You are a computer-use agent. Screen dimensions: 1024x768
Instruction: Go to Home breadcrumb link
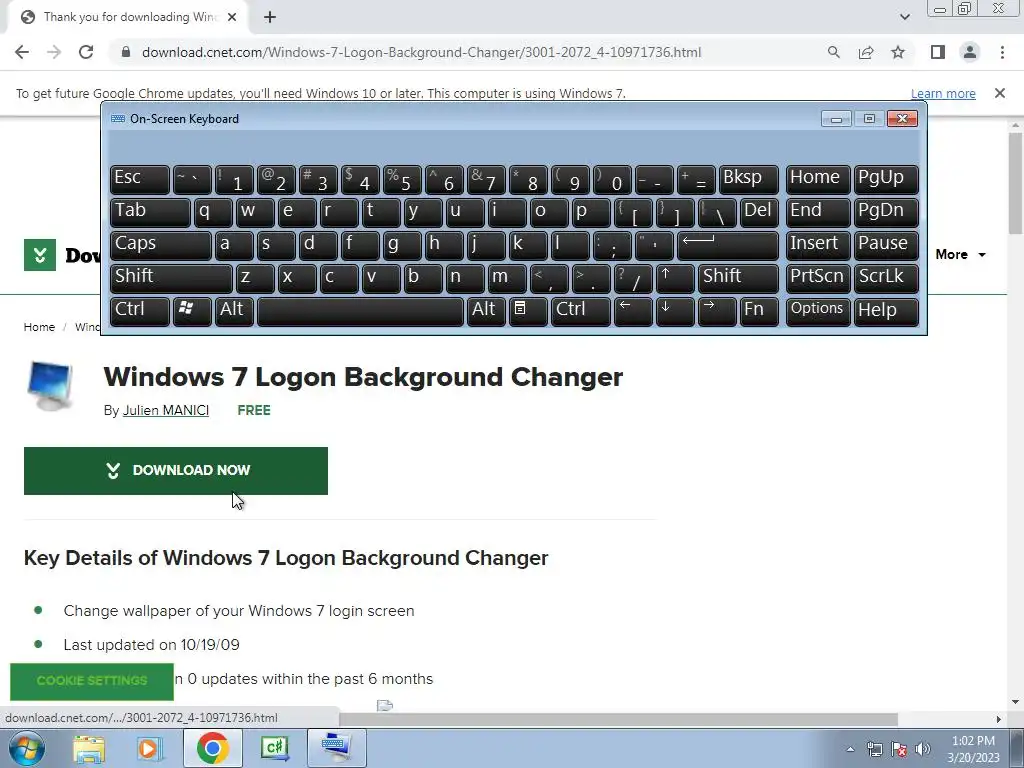39,327
